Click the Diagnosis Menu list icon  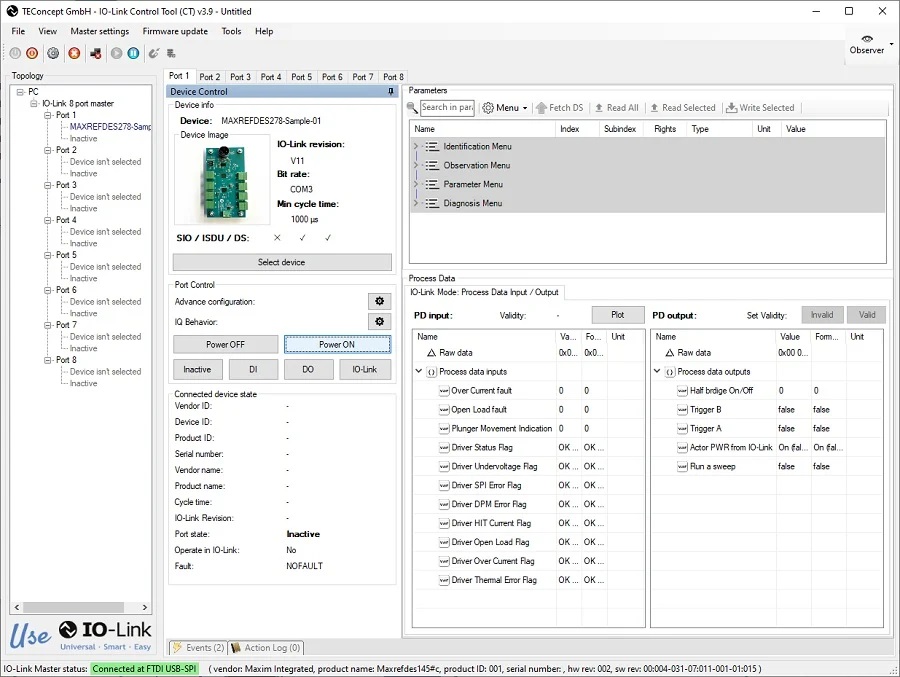coord(432,203)
